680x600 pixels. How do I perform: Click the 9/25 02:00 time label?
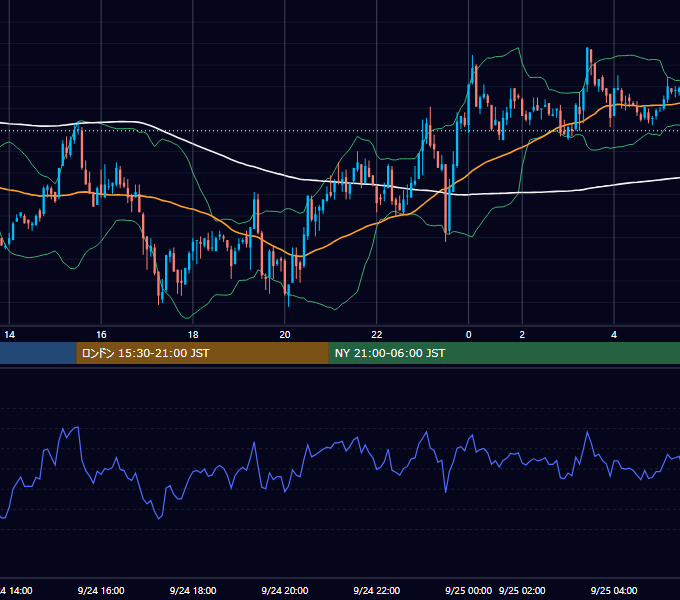[522, 590]
